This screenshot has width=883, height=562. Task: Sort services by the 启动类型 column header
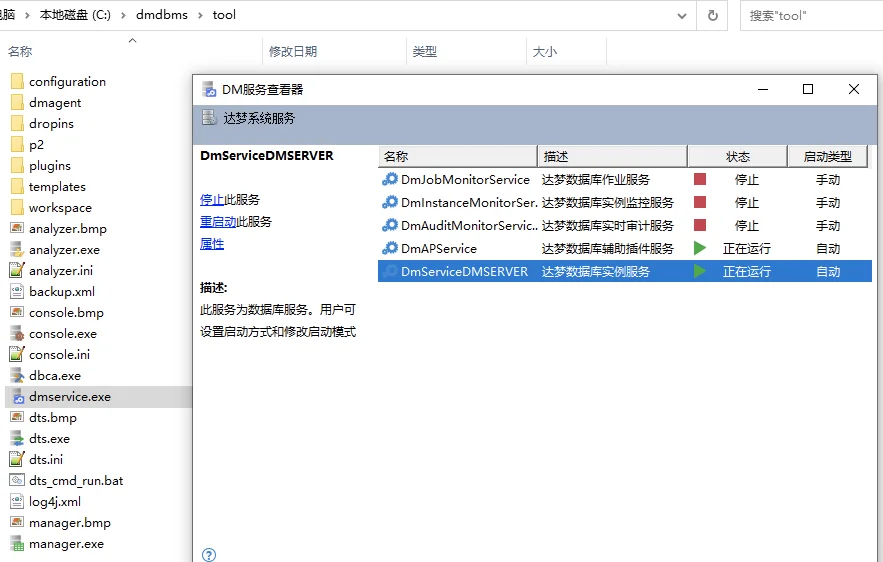pyautogui.click(x=827, y=157)
